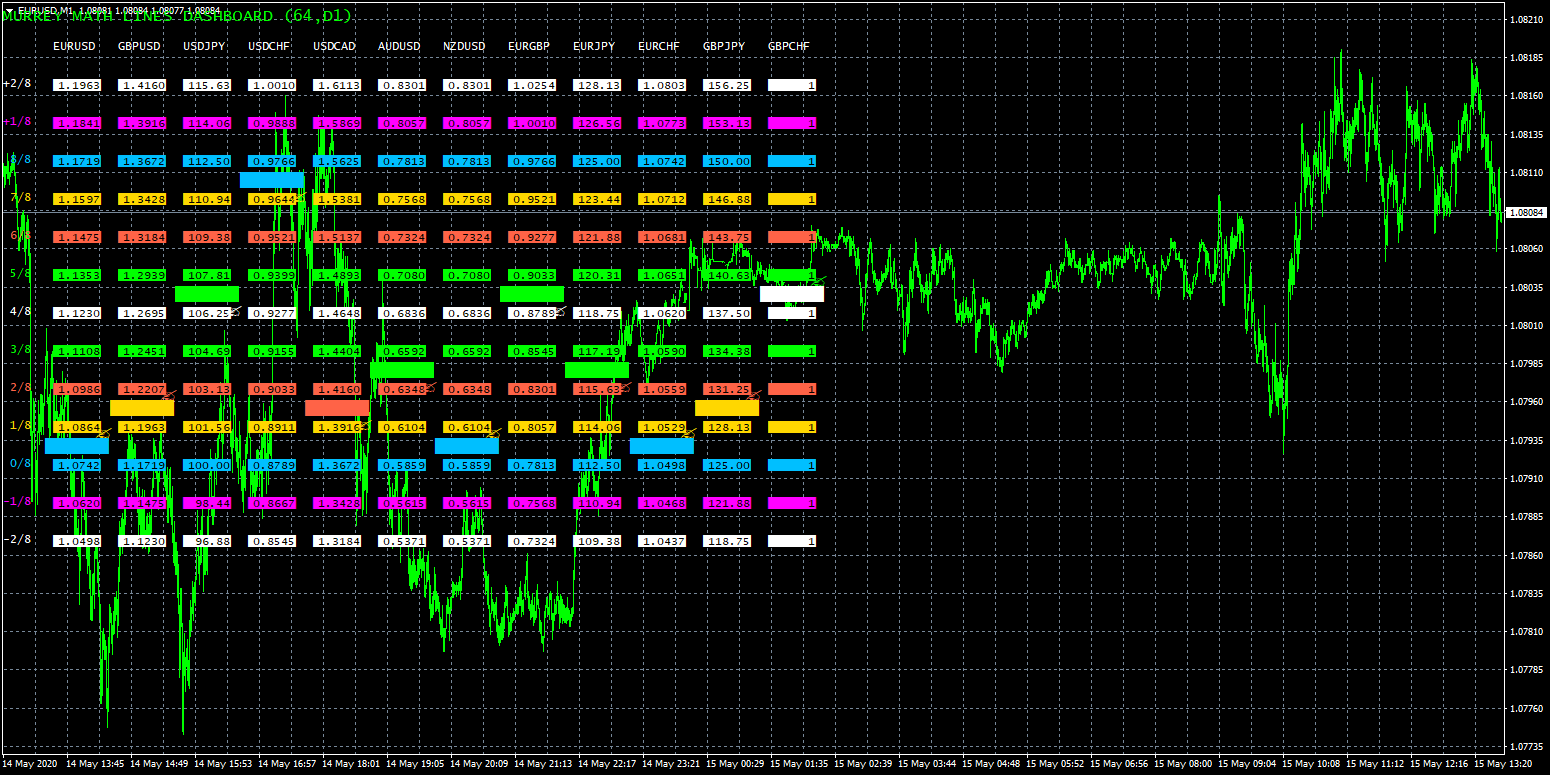Click the green position bar in EURJPY column
The width and height of the screenshot is (1550, 775).
pyautogui.click(x=597, y=370)
